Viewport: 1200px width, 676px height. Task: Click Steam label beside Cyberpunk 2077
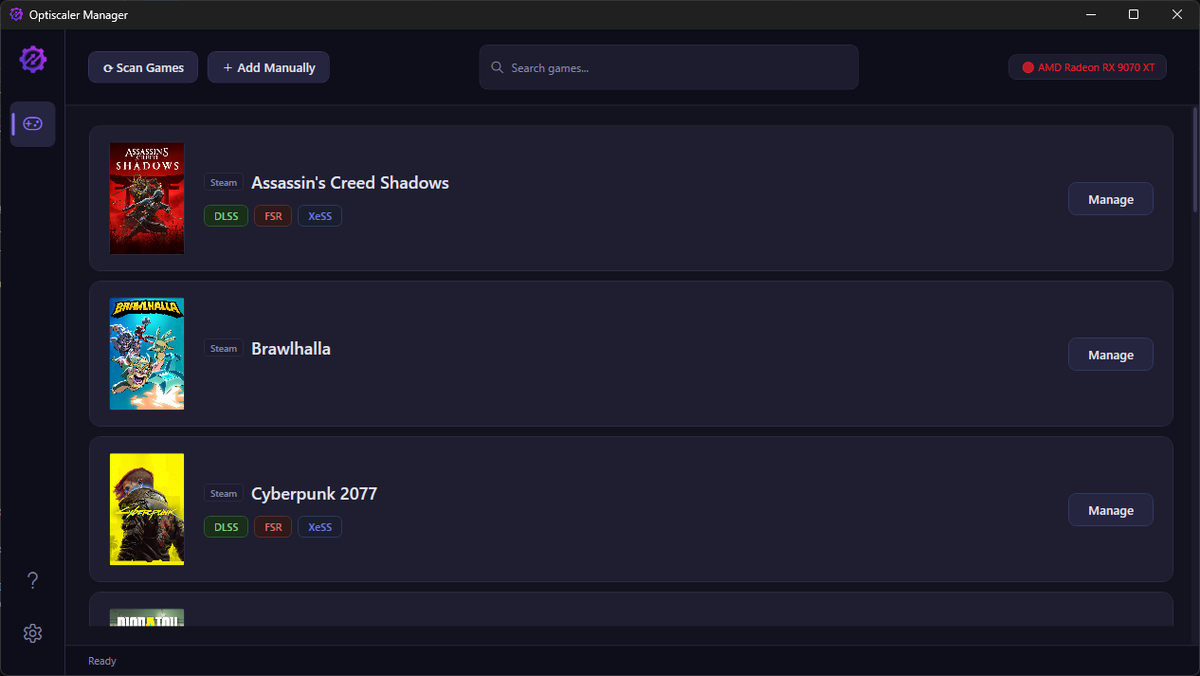tap(224, 494)
